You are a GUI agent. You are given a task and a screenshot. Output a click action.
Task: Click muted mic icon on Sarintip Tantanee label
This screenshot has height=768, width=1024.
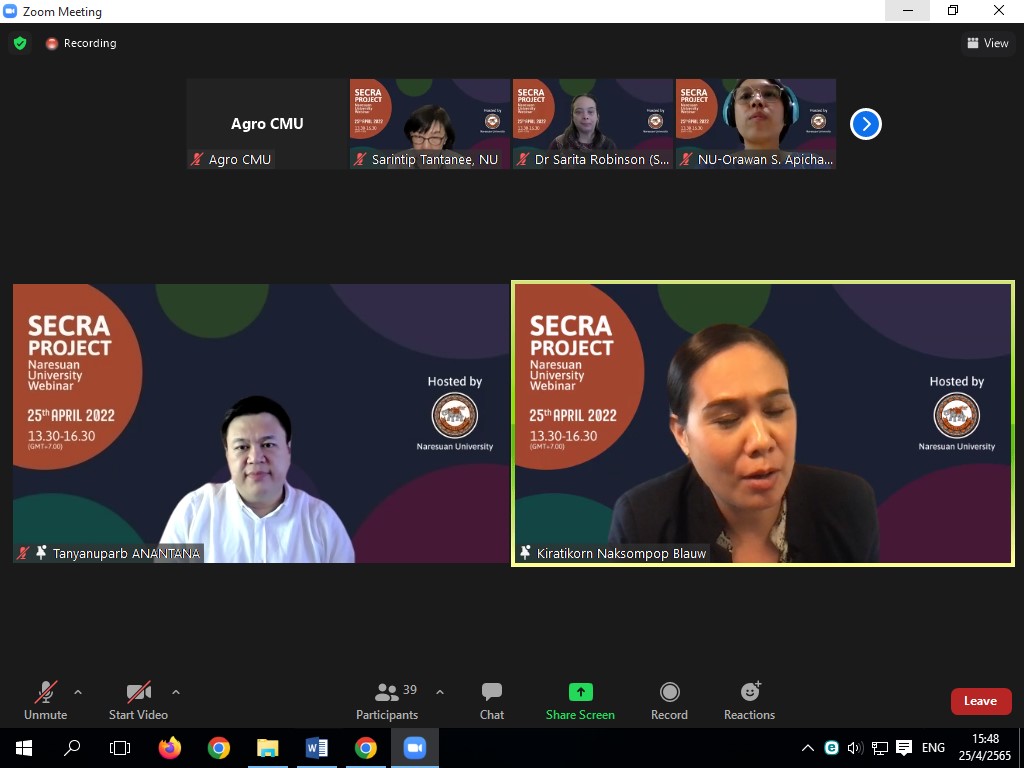click(360, 159)
